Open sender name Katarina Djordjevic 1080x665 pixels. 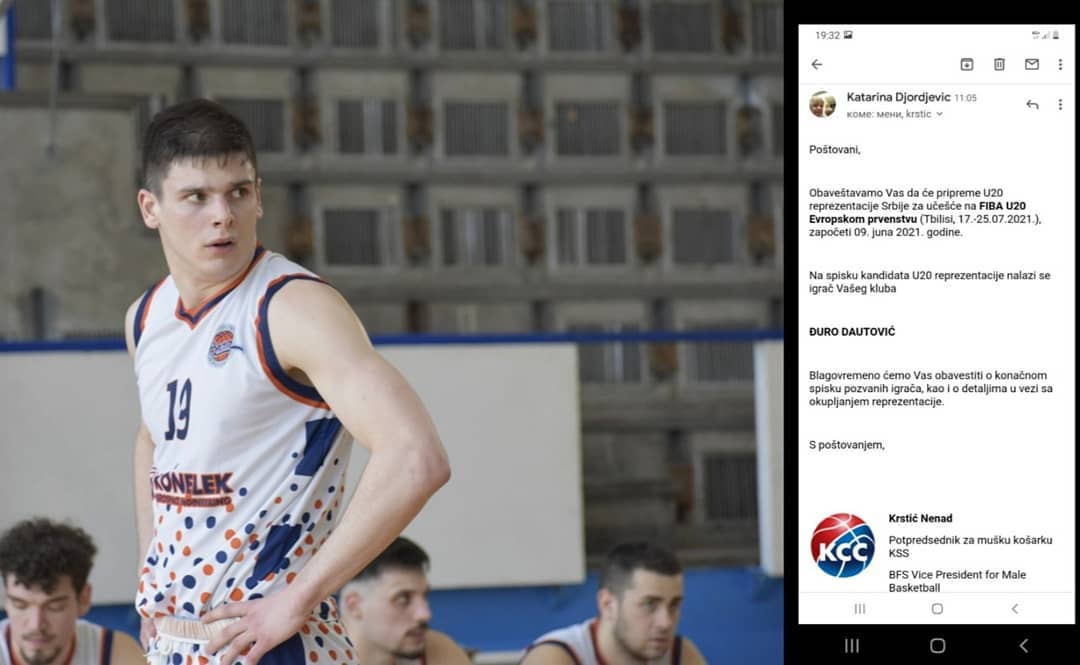click(898, 97)
